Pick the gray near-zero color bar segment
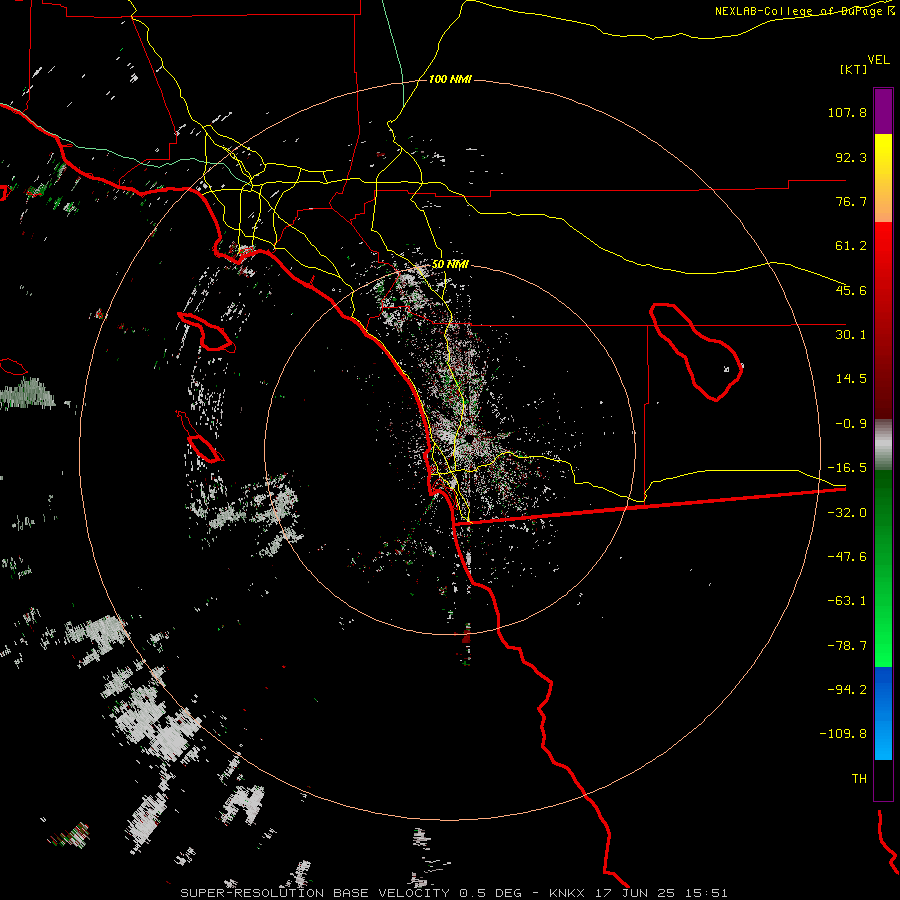 [x=883, y=445]
